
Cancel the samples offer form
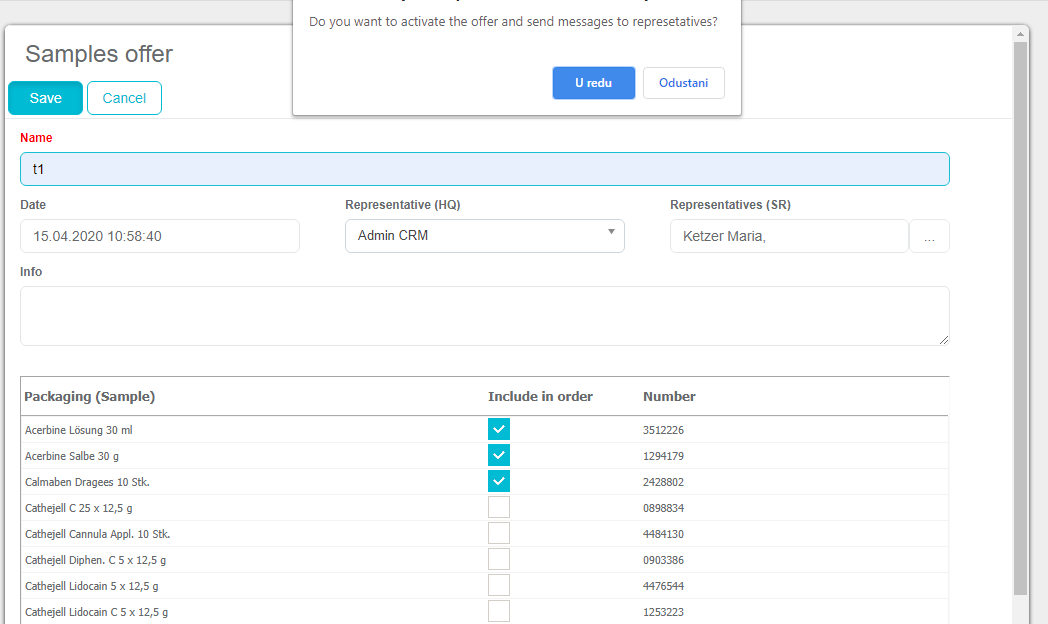coord(124,98)
